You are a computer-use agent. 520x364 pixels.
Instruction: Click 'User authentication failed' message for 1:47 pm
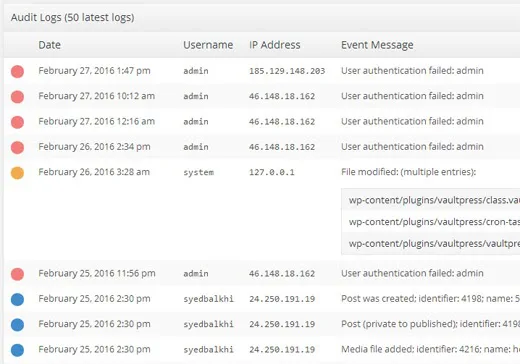point(412,71)
